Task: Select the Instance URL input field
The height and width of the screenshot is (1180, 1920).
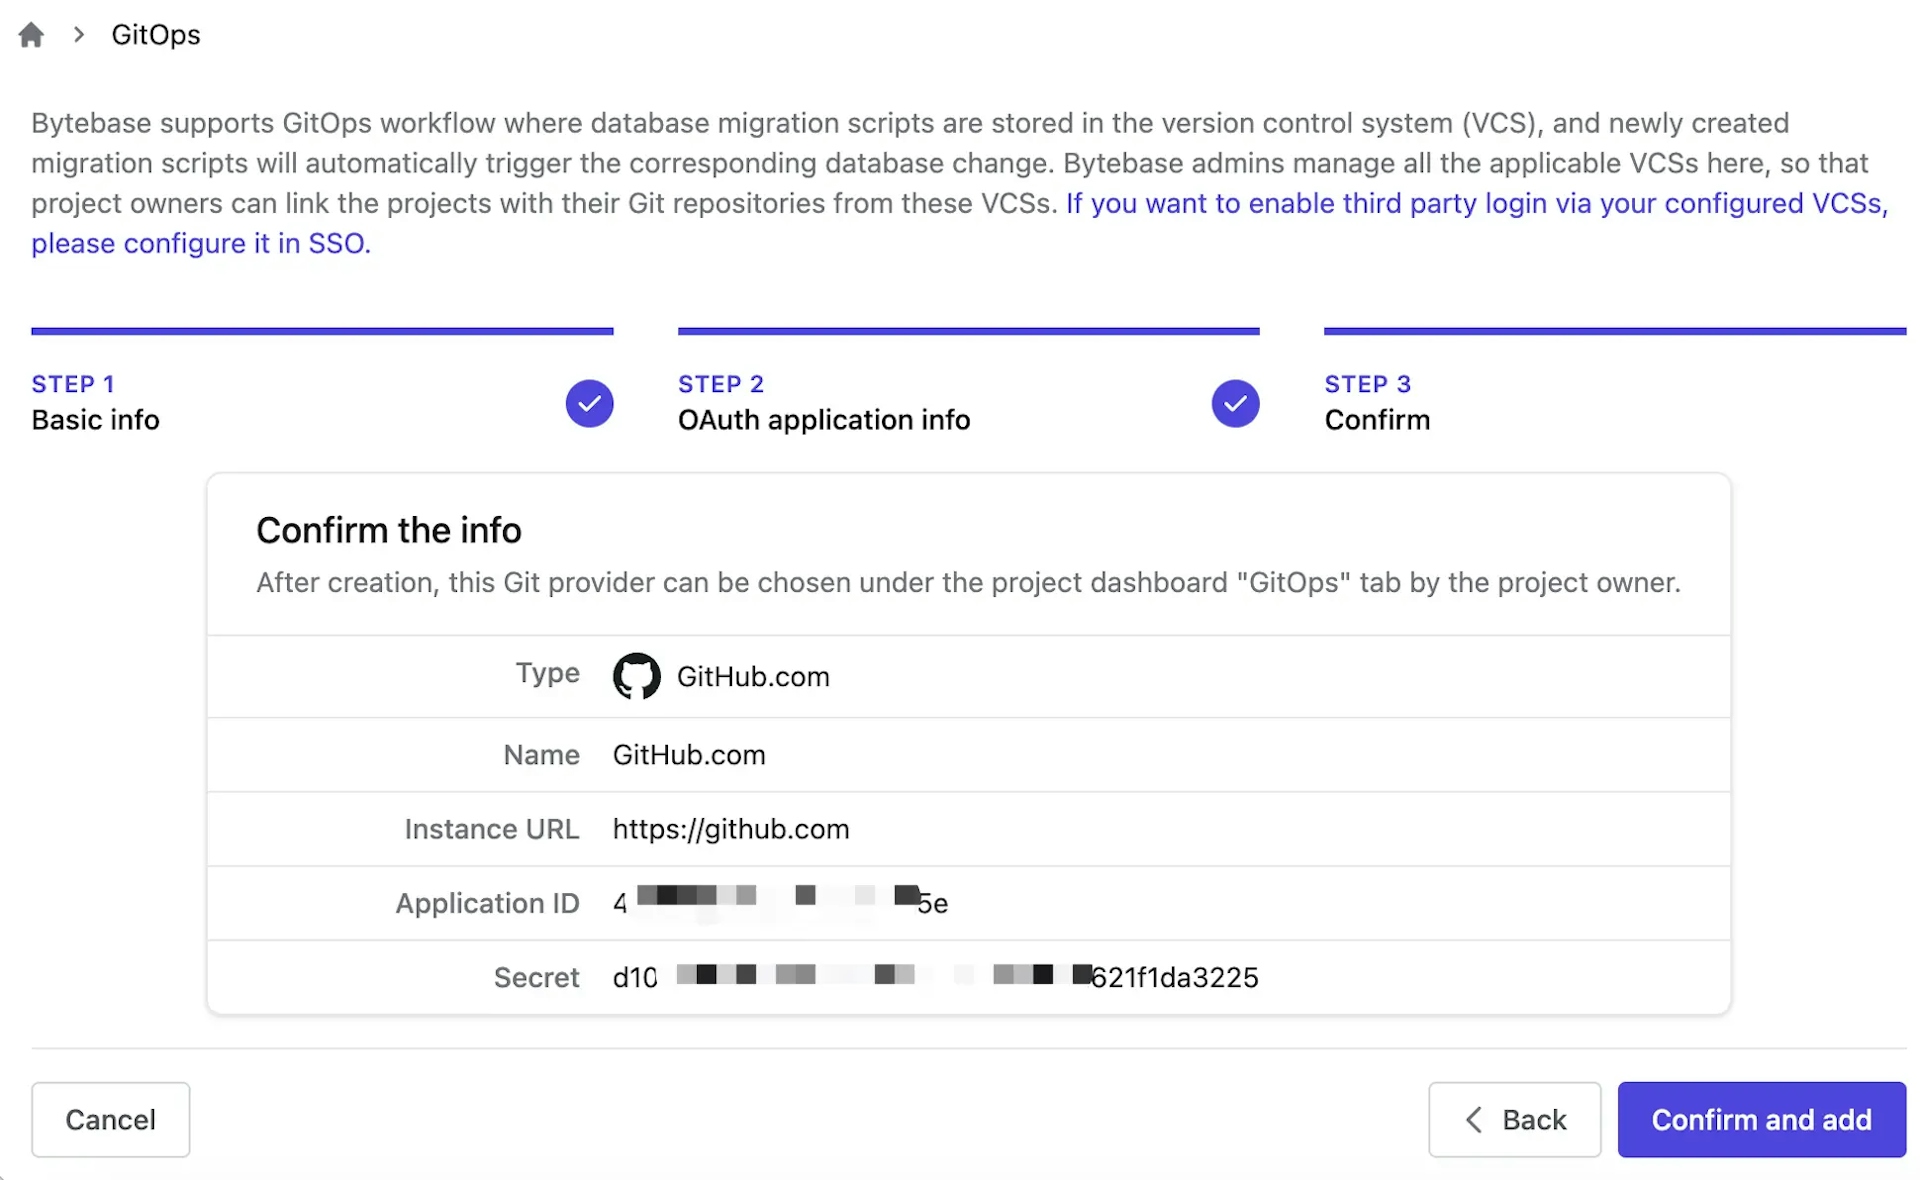Action: [731, 829]
